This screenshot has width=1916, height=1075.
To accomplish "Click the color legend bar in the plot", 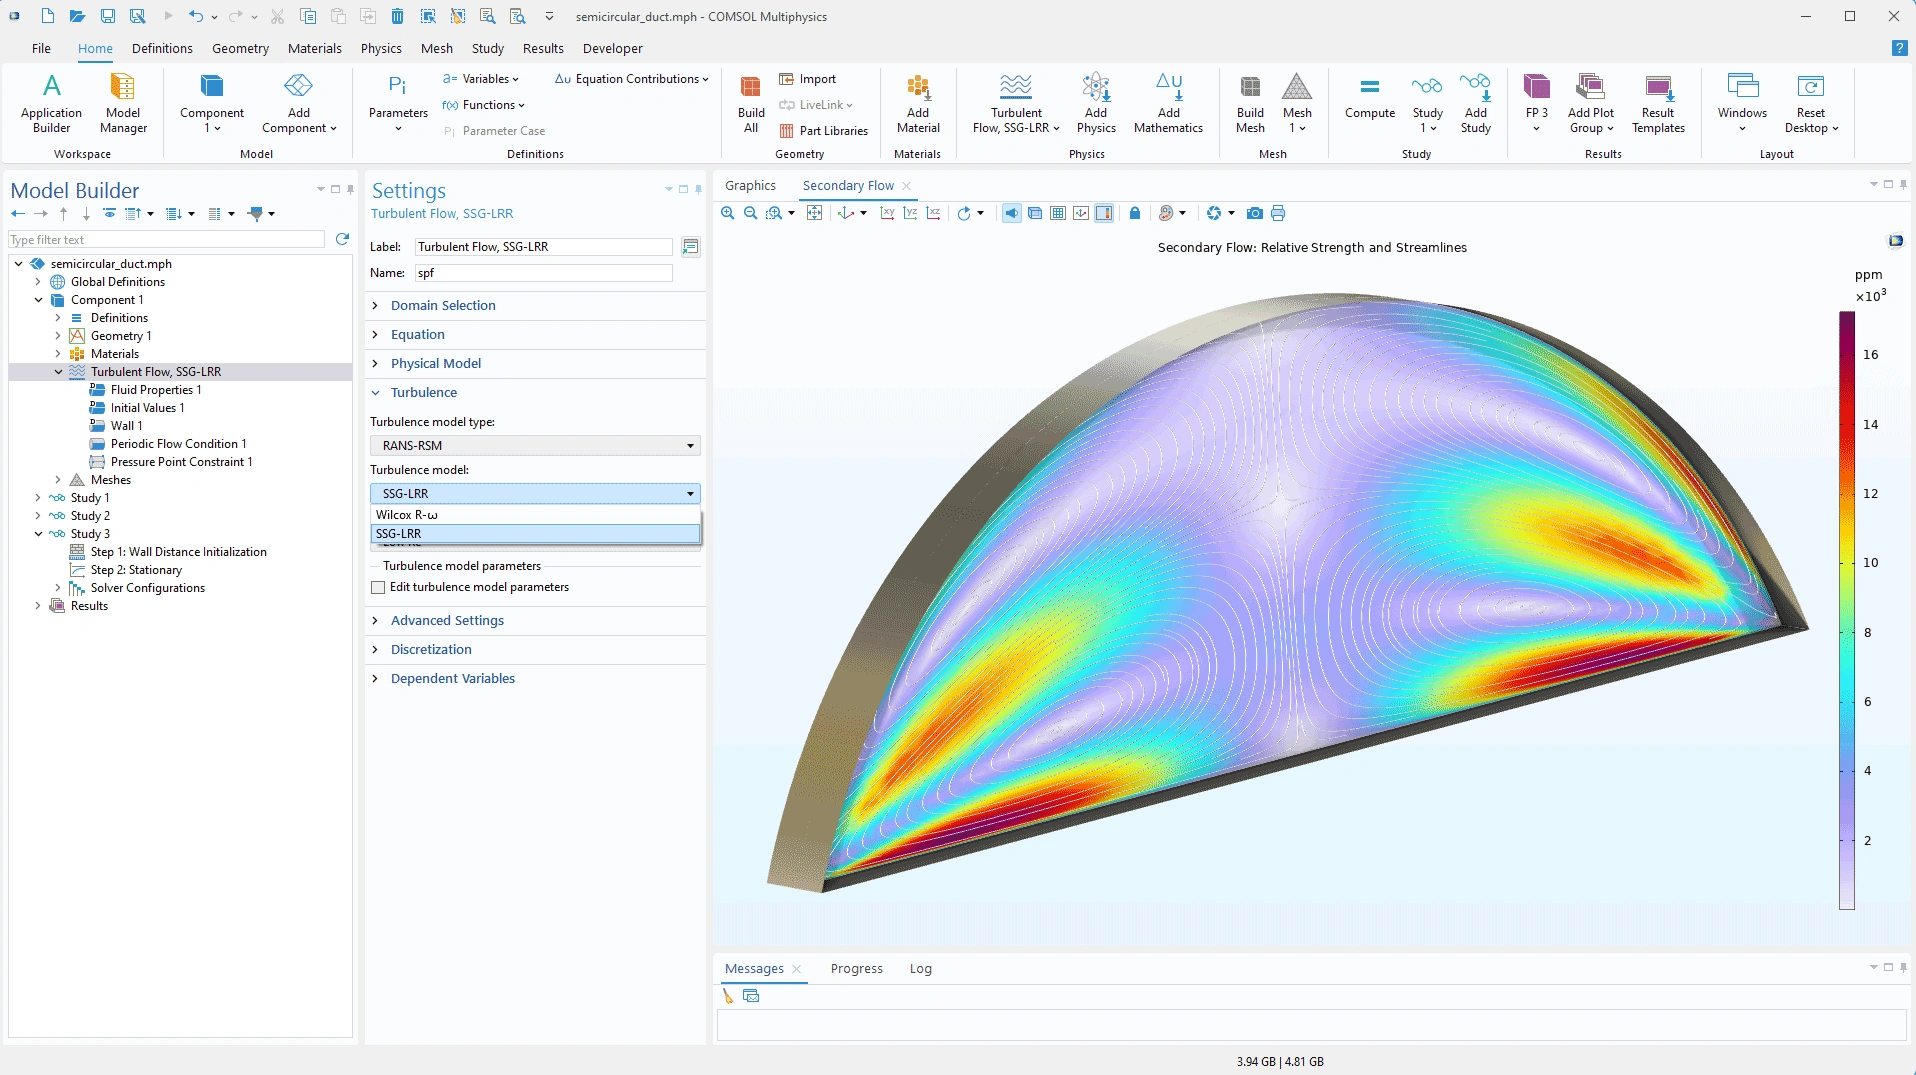I will point(1847,610).
